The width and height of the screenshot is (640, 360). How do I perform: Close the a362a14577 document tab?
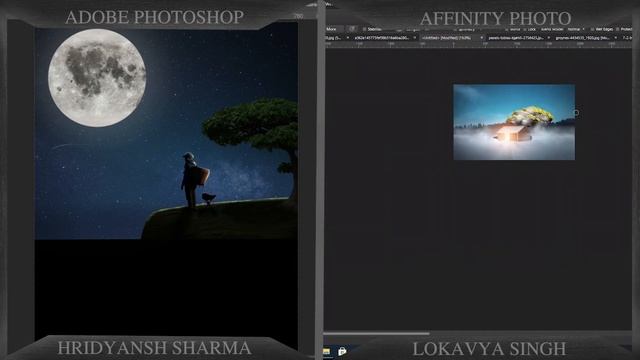pyautogui.click(x=415, y=38)
